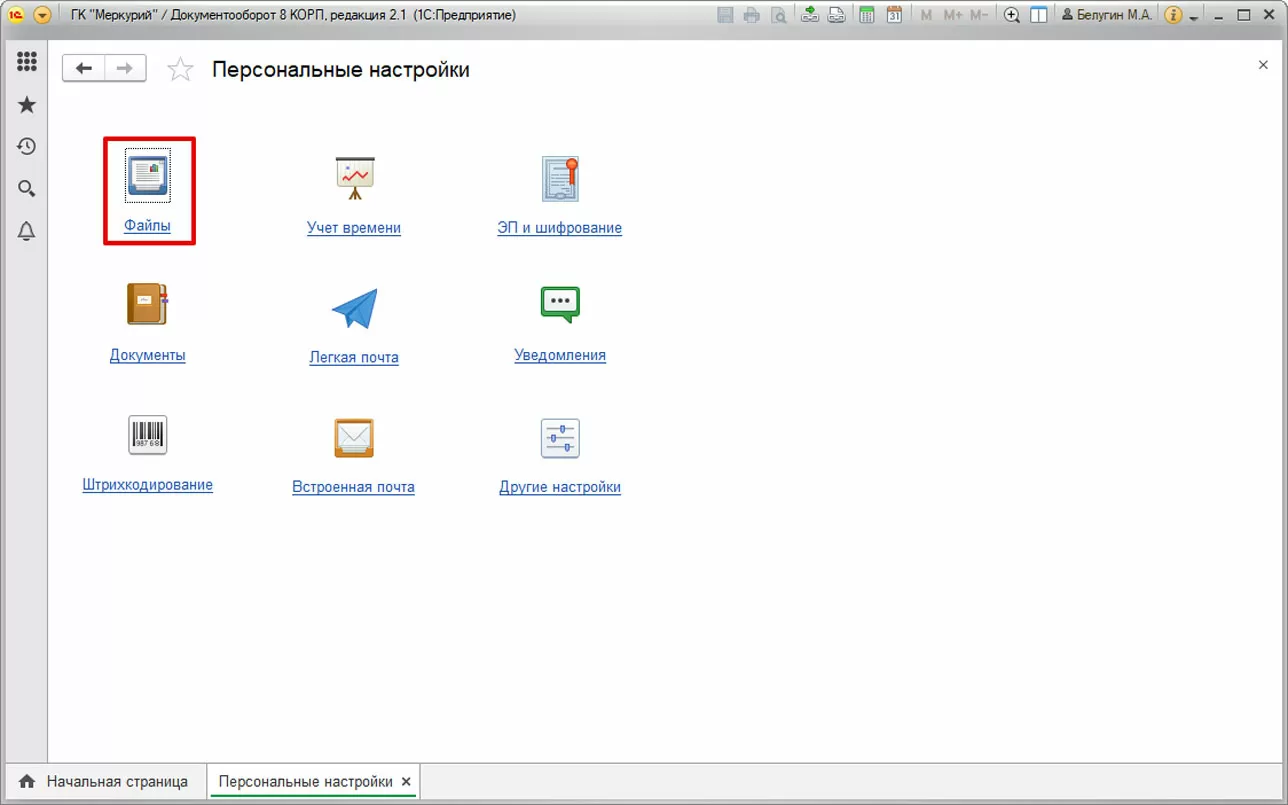Viewport: 1288px width, 805px height.
Task: Click the Save floppy-disk toolbar icon
Action: (725, 15)
